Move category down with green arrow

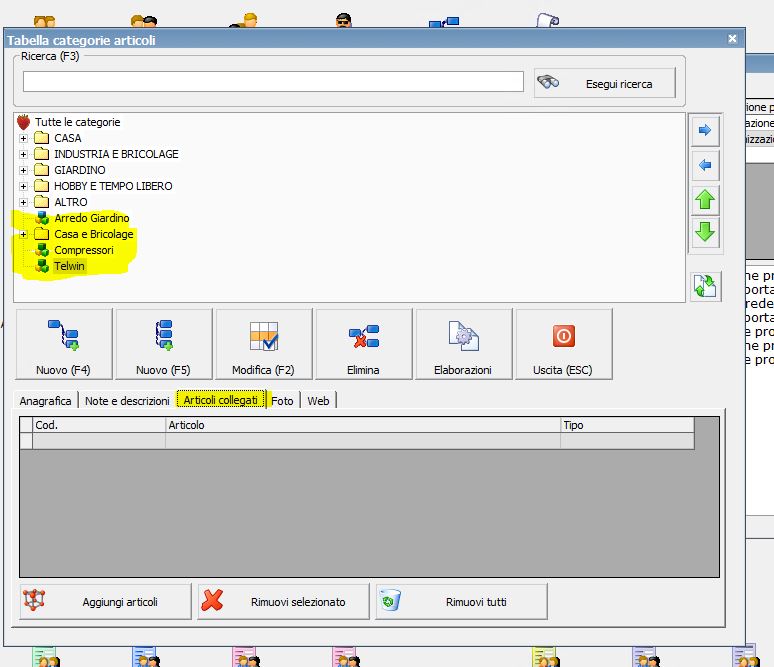pyautogui.click(x=705, y=232)
